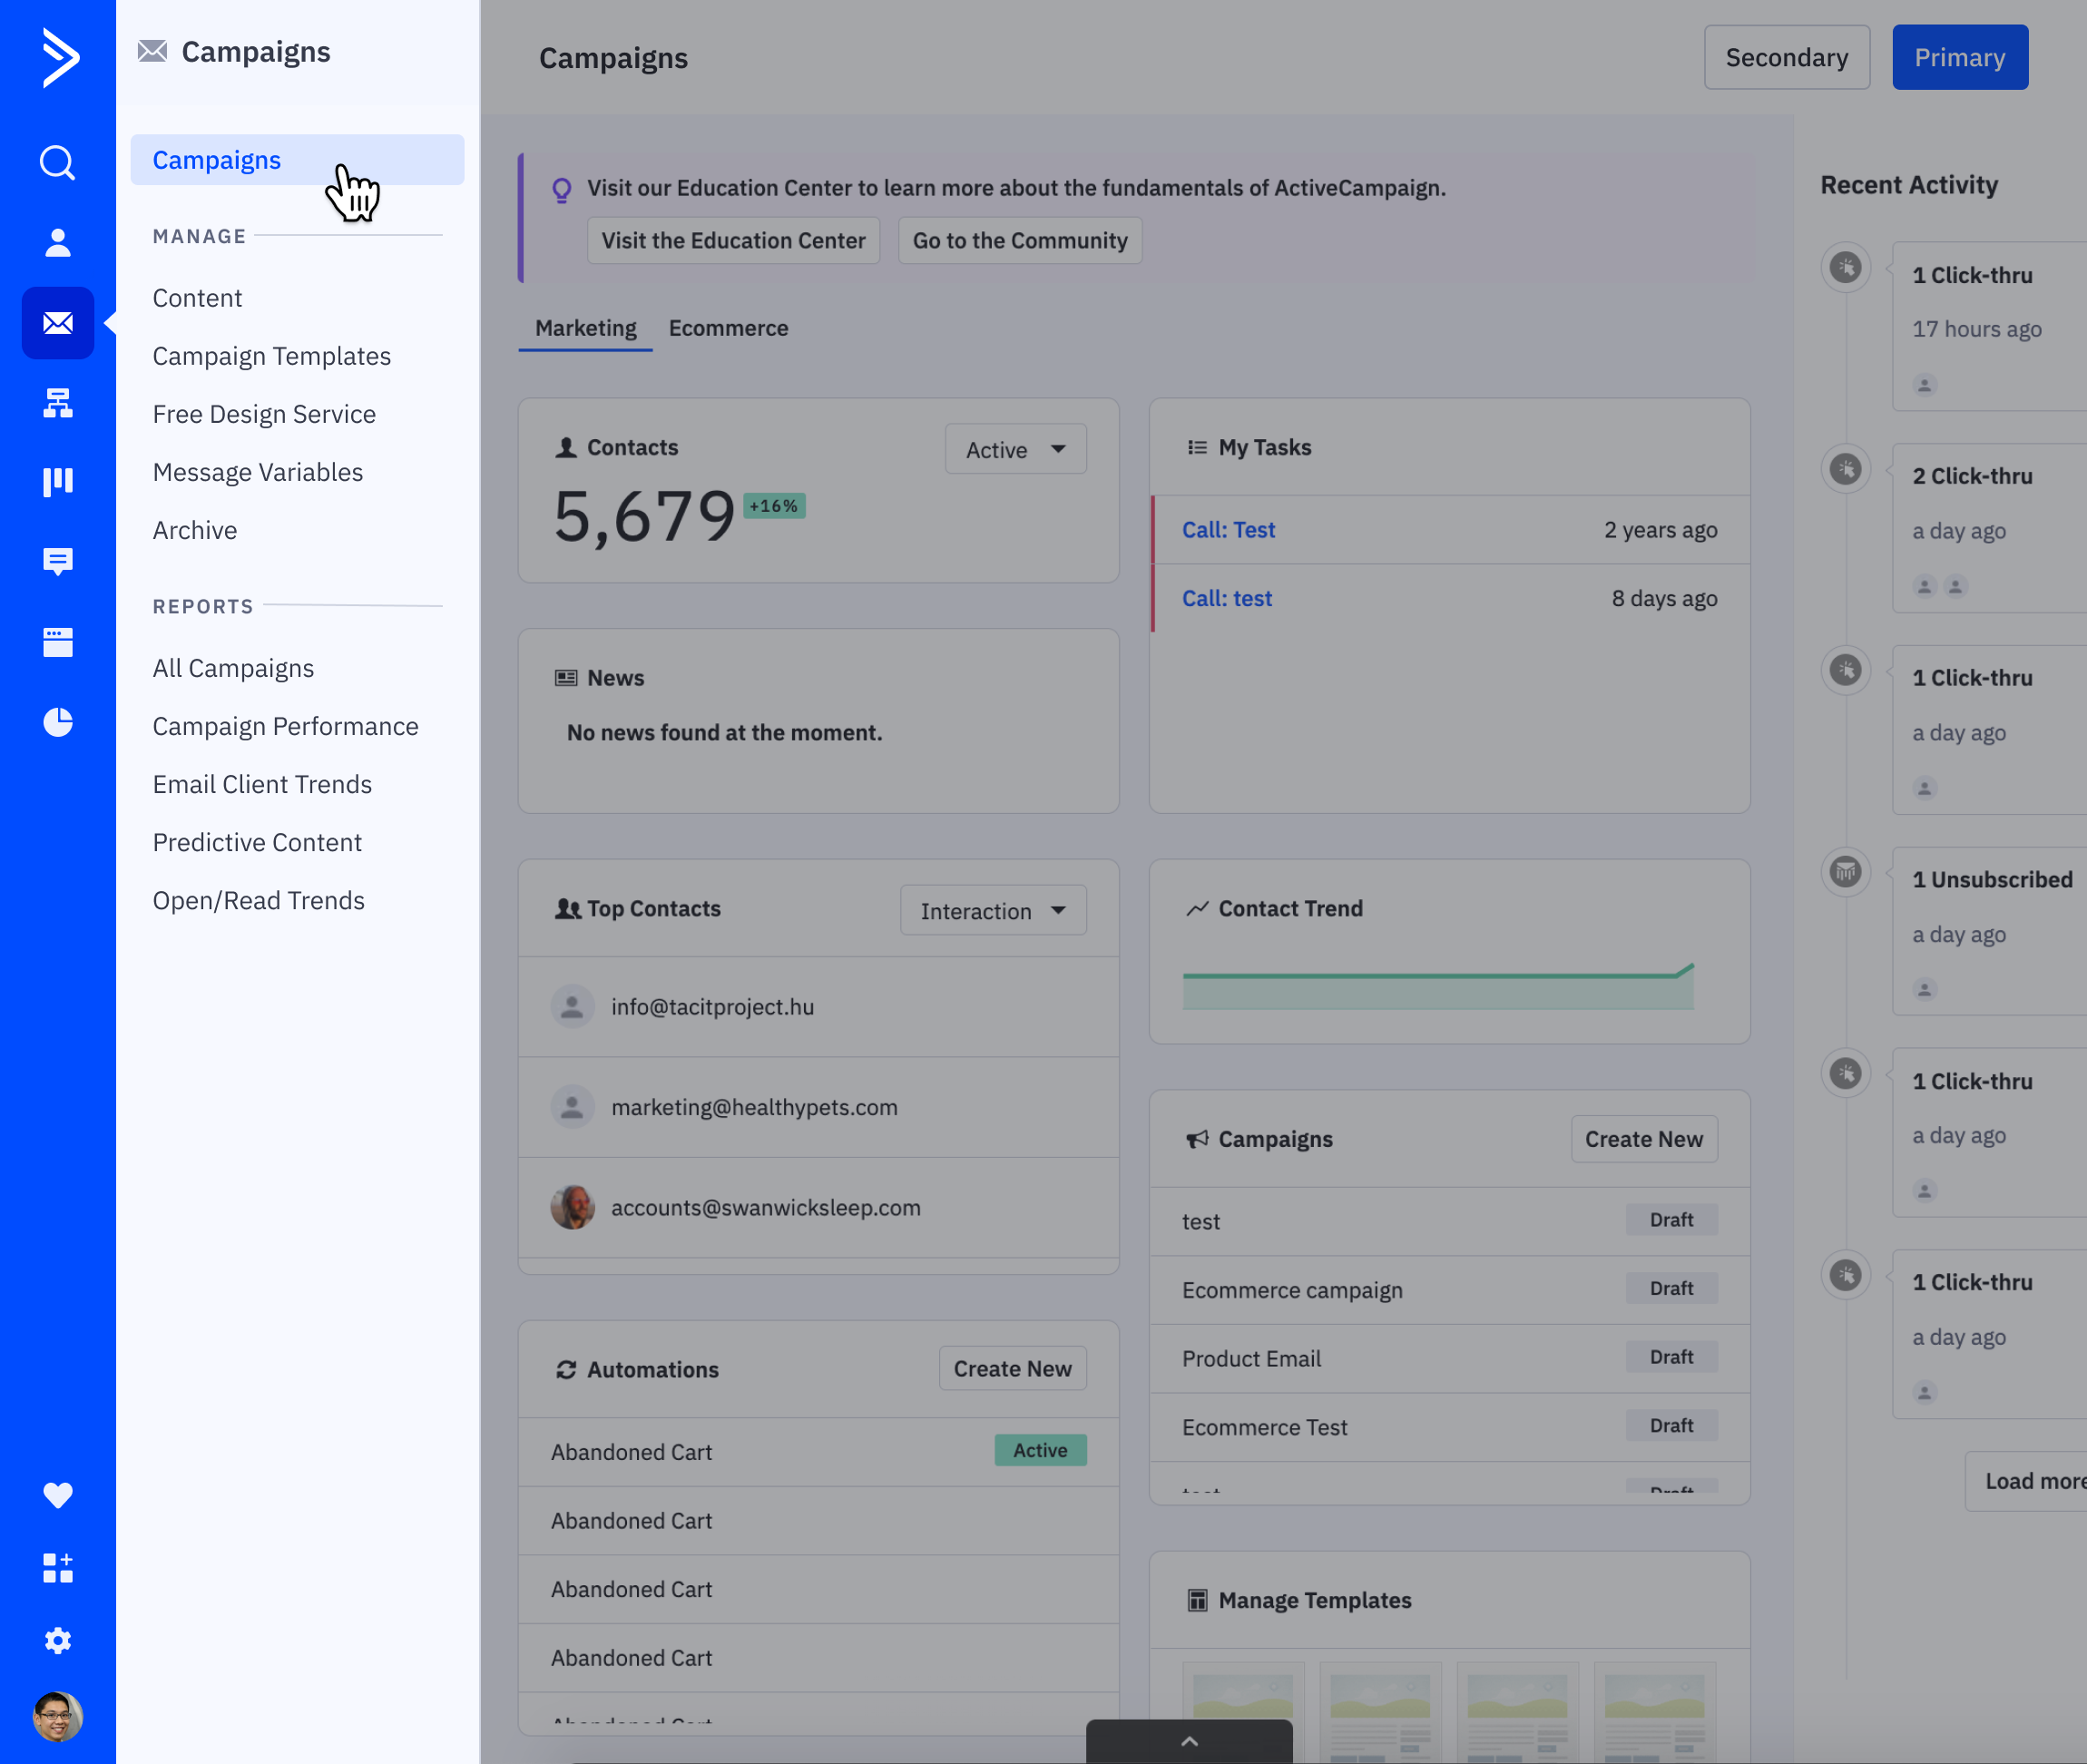Click the avatar for info@tacitproject.hu
The width and height of the screenshot is (2087, 1764).
coord(572,1006)
